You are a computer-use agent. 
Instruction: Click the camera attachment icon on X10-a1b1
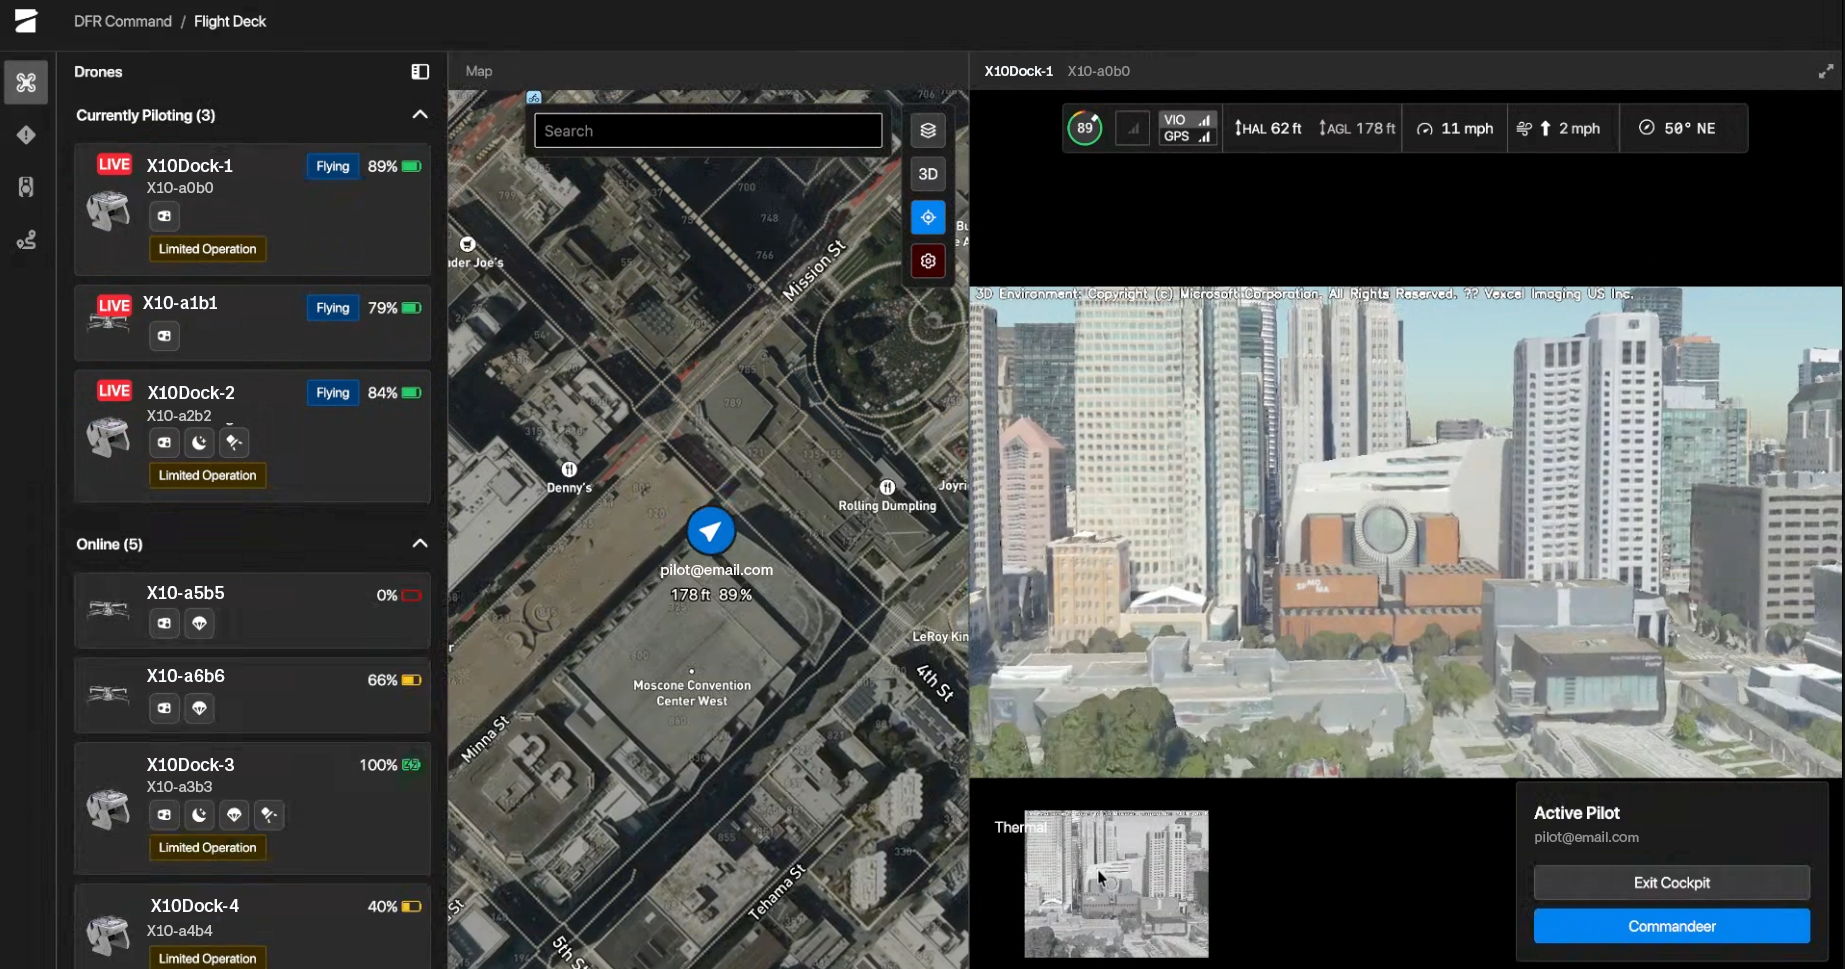(x=164, y=336)
